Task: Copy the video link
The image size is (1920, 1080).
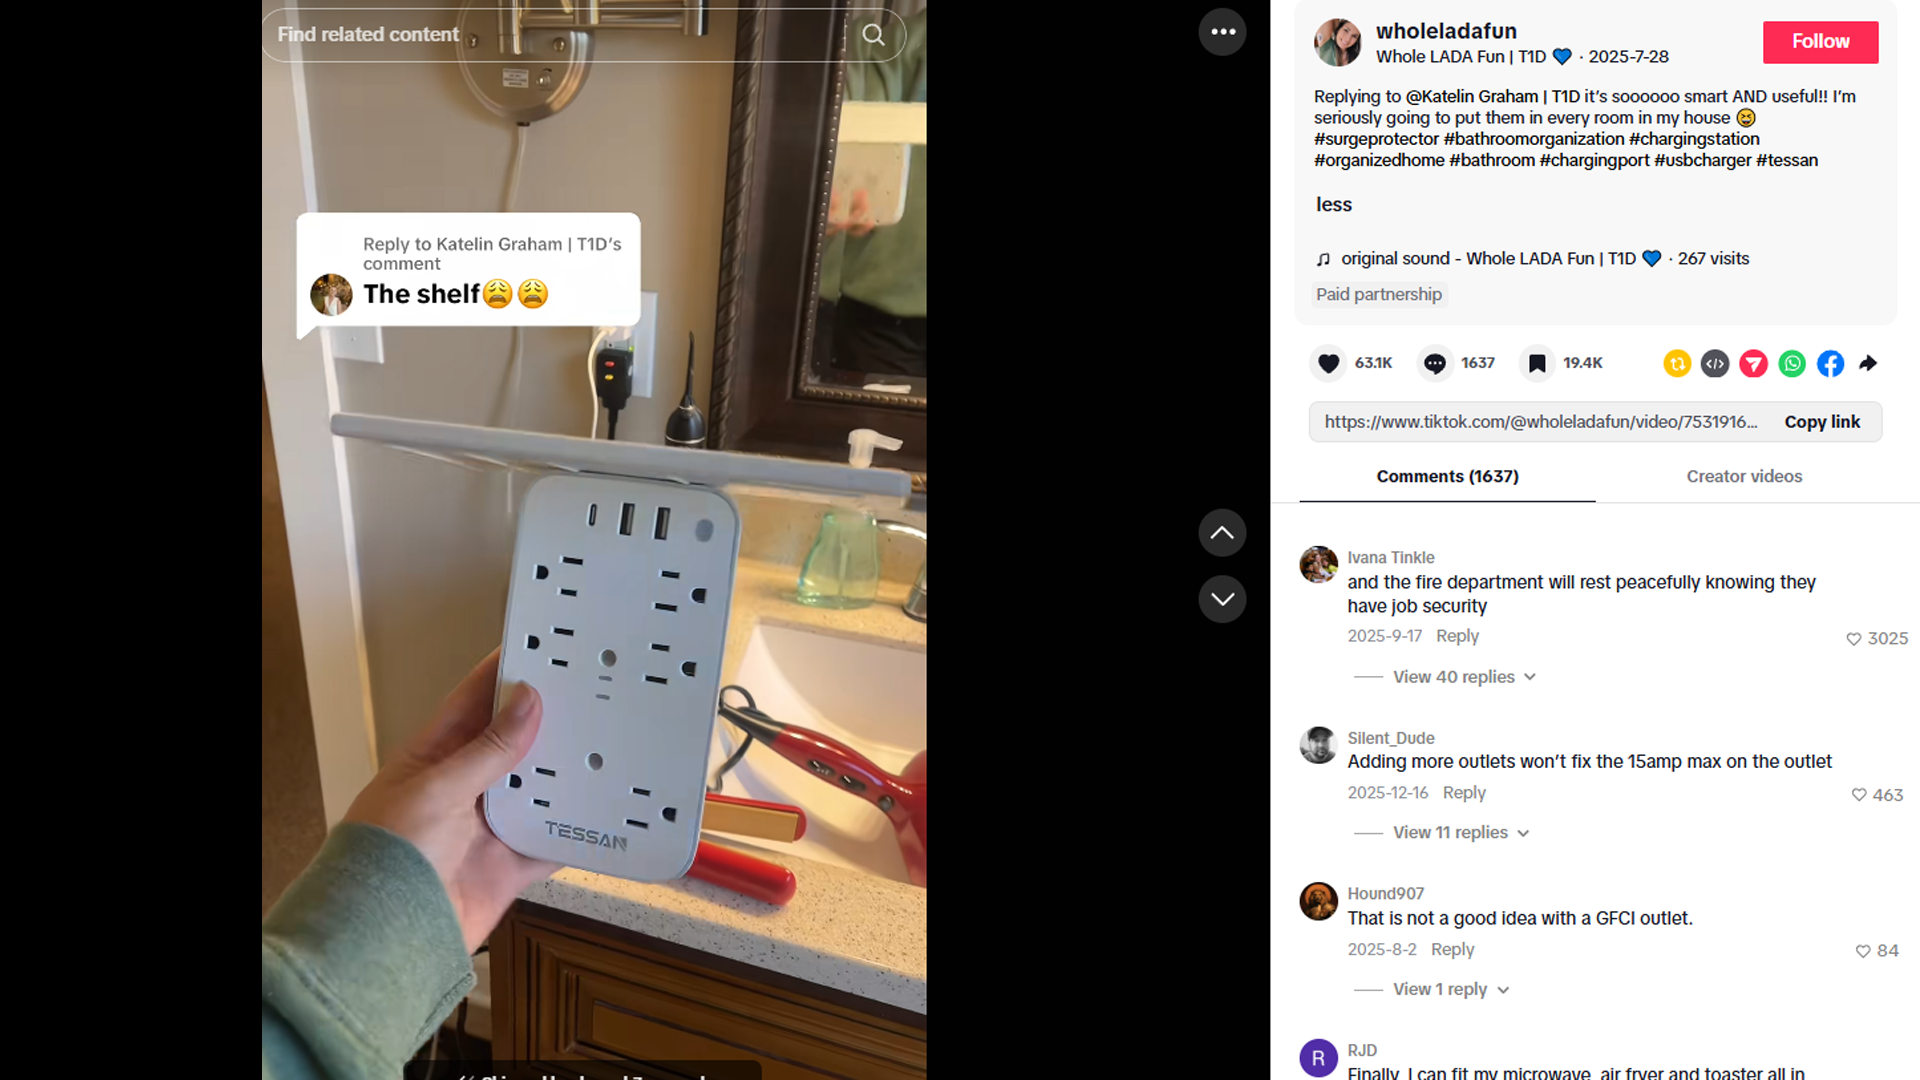Action: (1822, 422)
